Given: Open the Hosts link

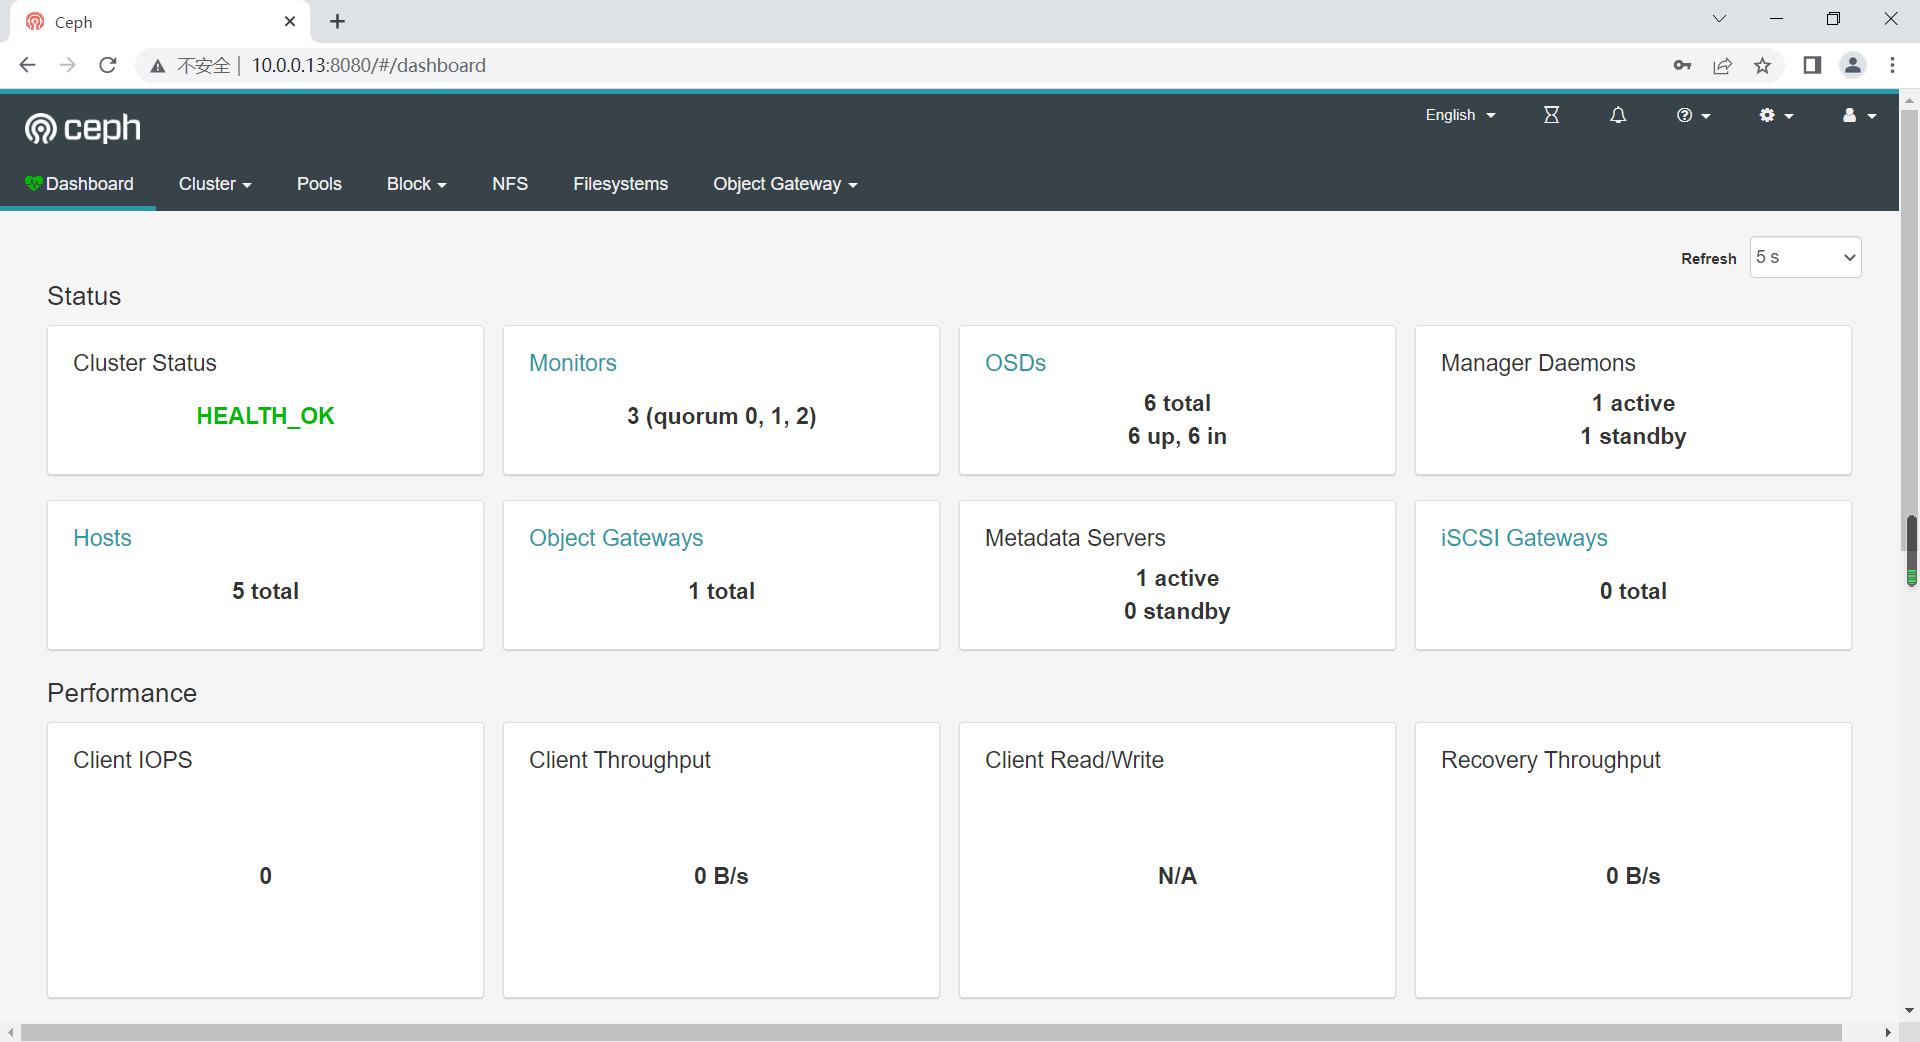Looking at the screenshot, I should [102, 538].
